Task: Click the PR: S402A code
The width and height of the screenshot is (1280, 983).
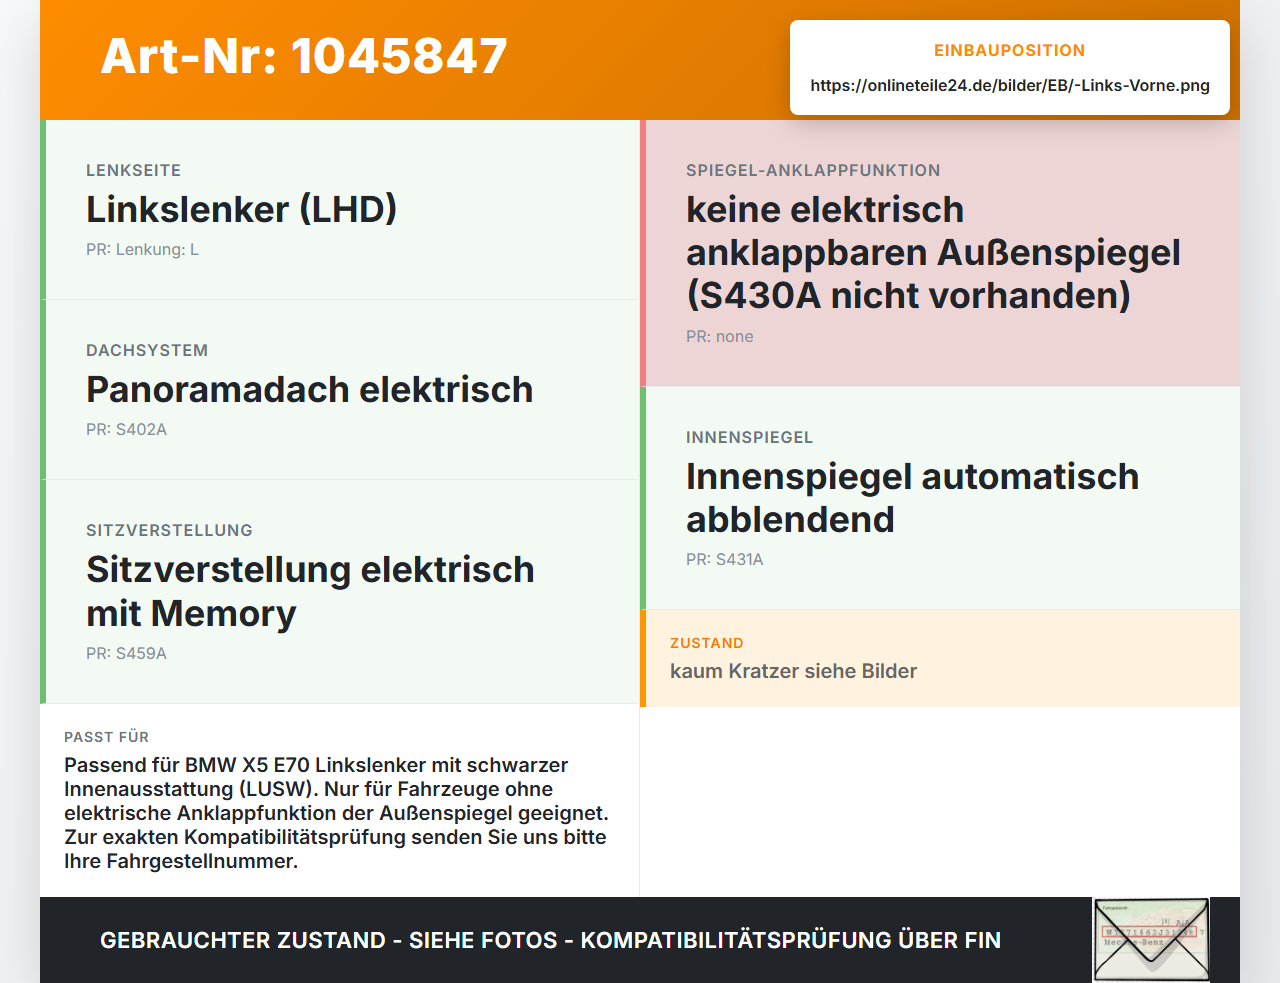Action: 126,430
